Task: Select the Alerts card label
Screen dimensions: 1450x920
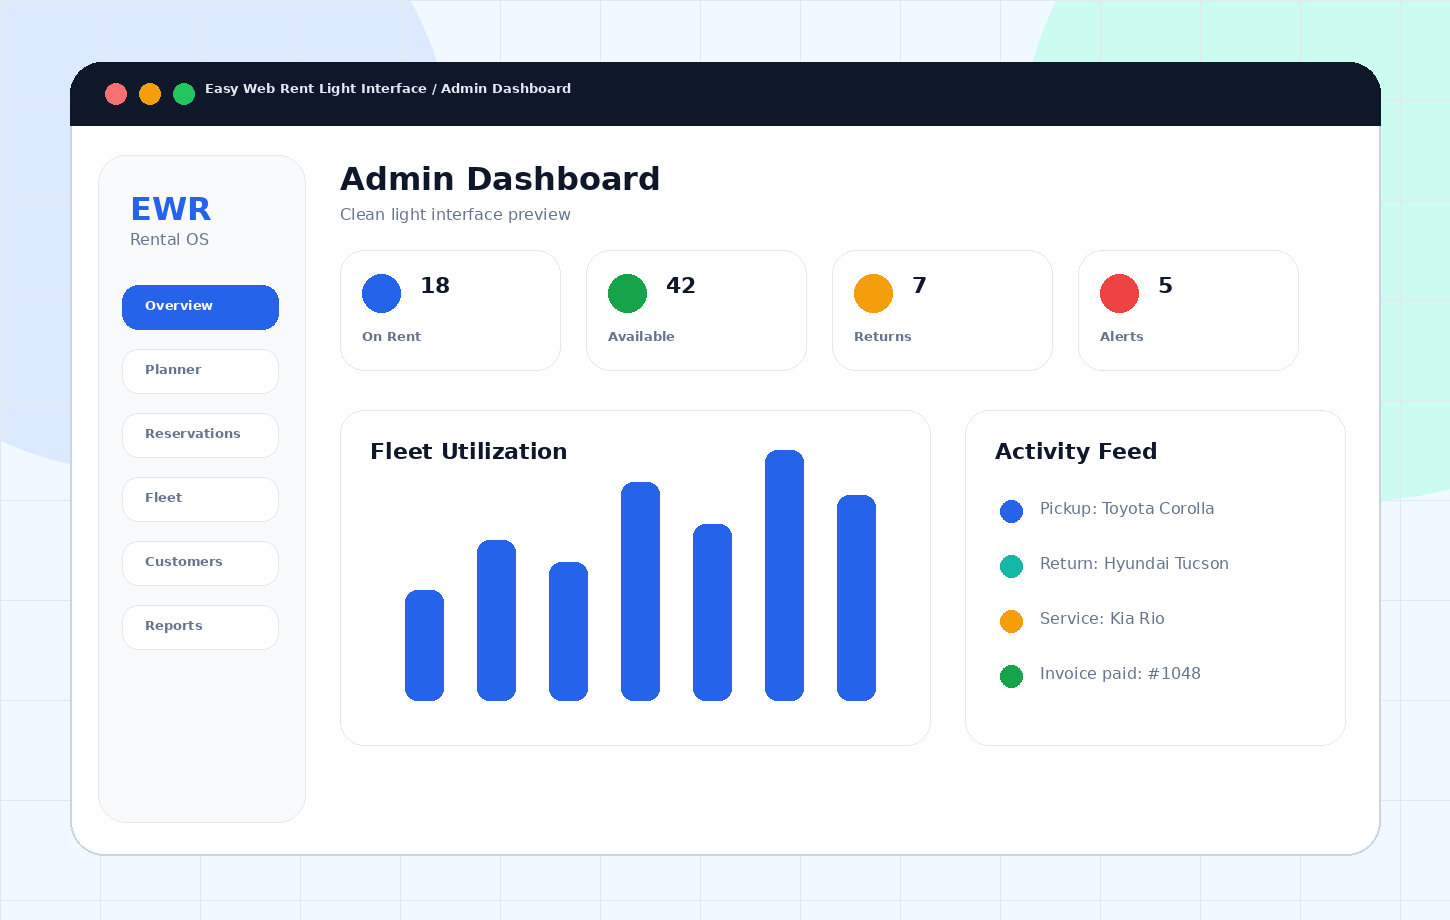Action: point(1121,337)
